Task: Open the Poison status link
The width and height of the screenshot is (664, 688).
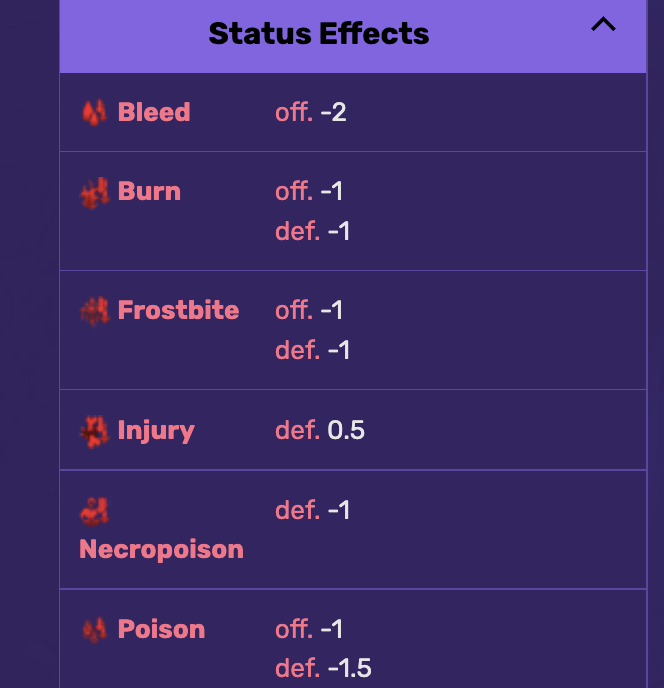Action: [161, 629]
